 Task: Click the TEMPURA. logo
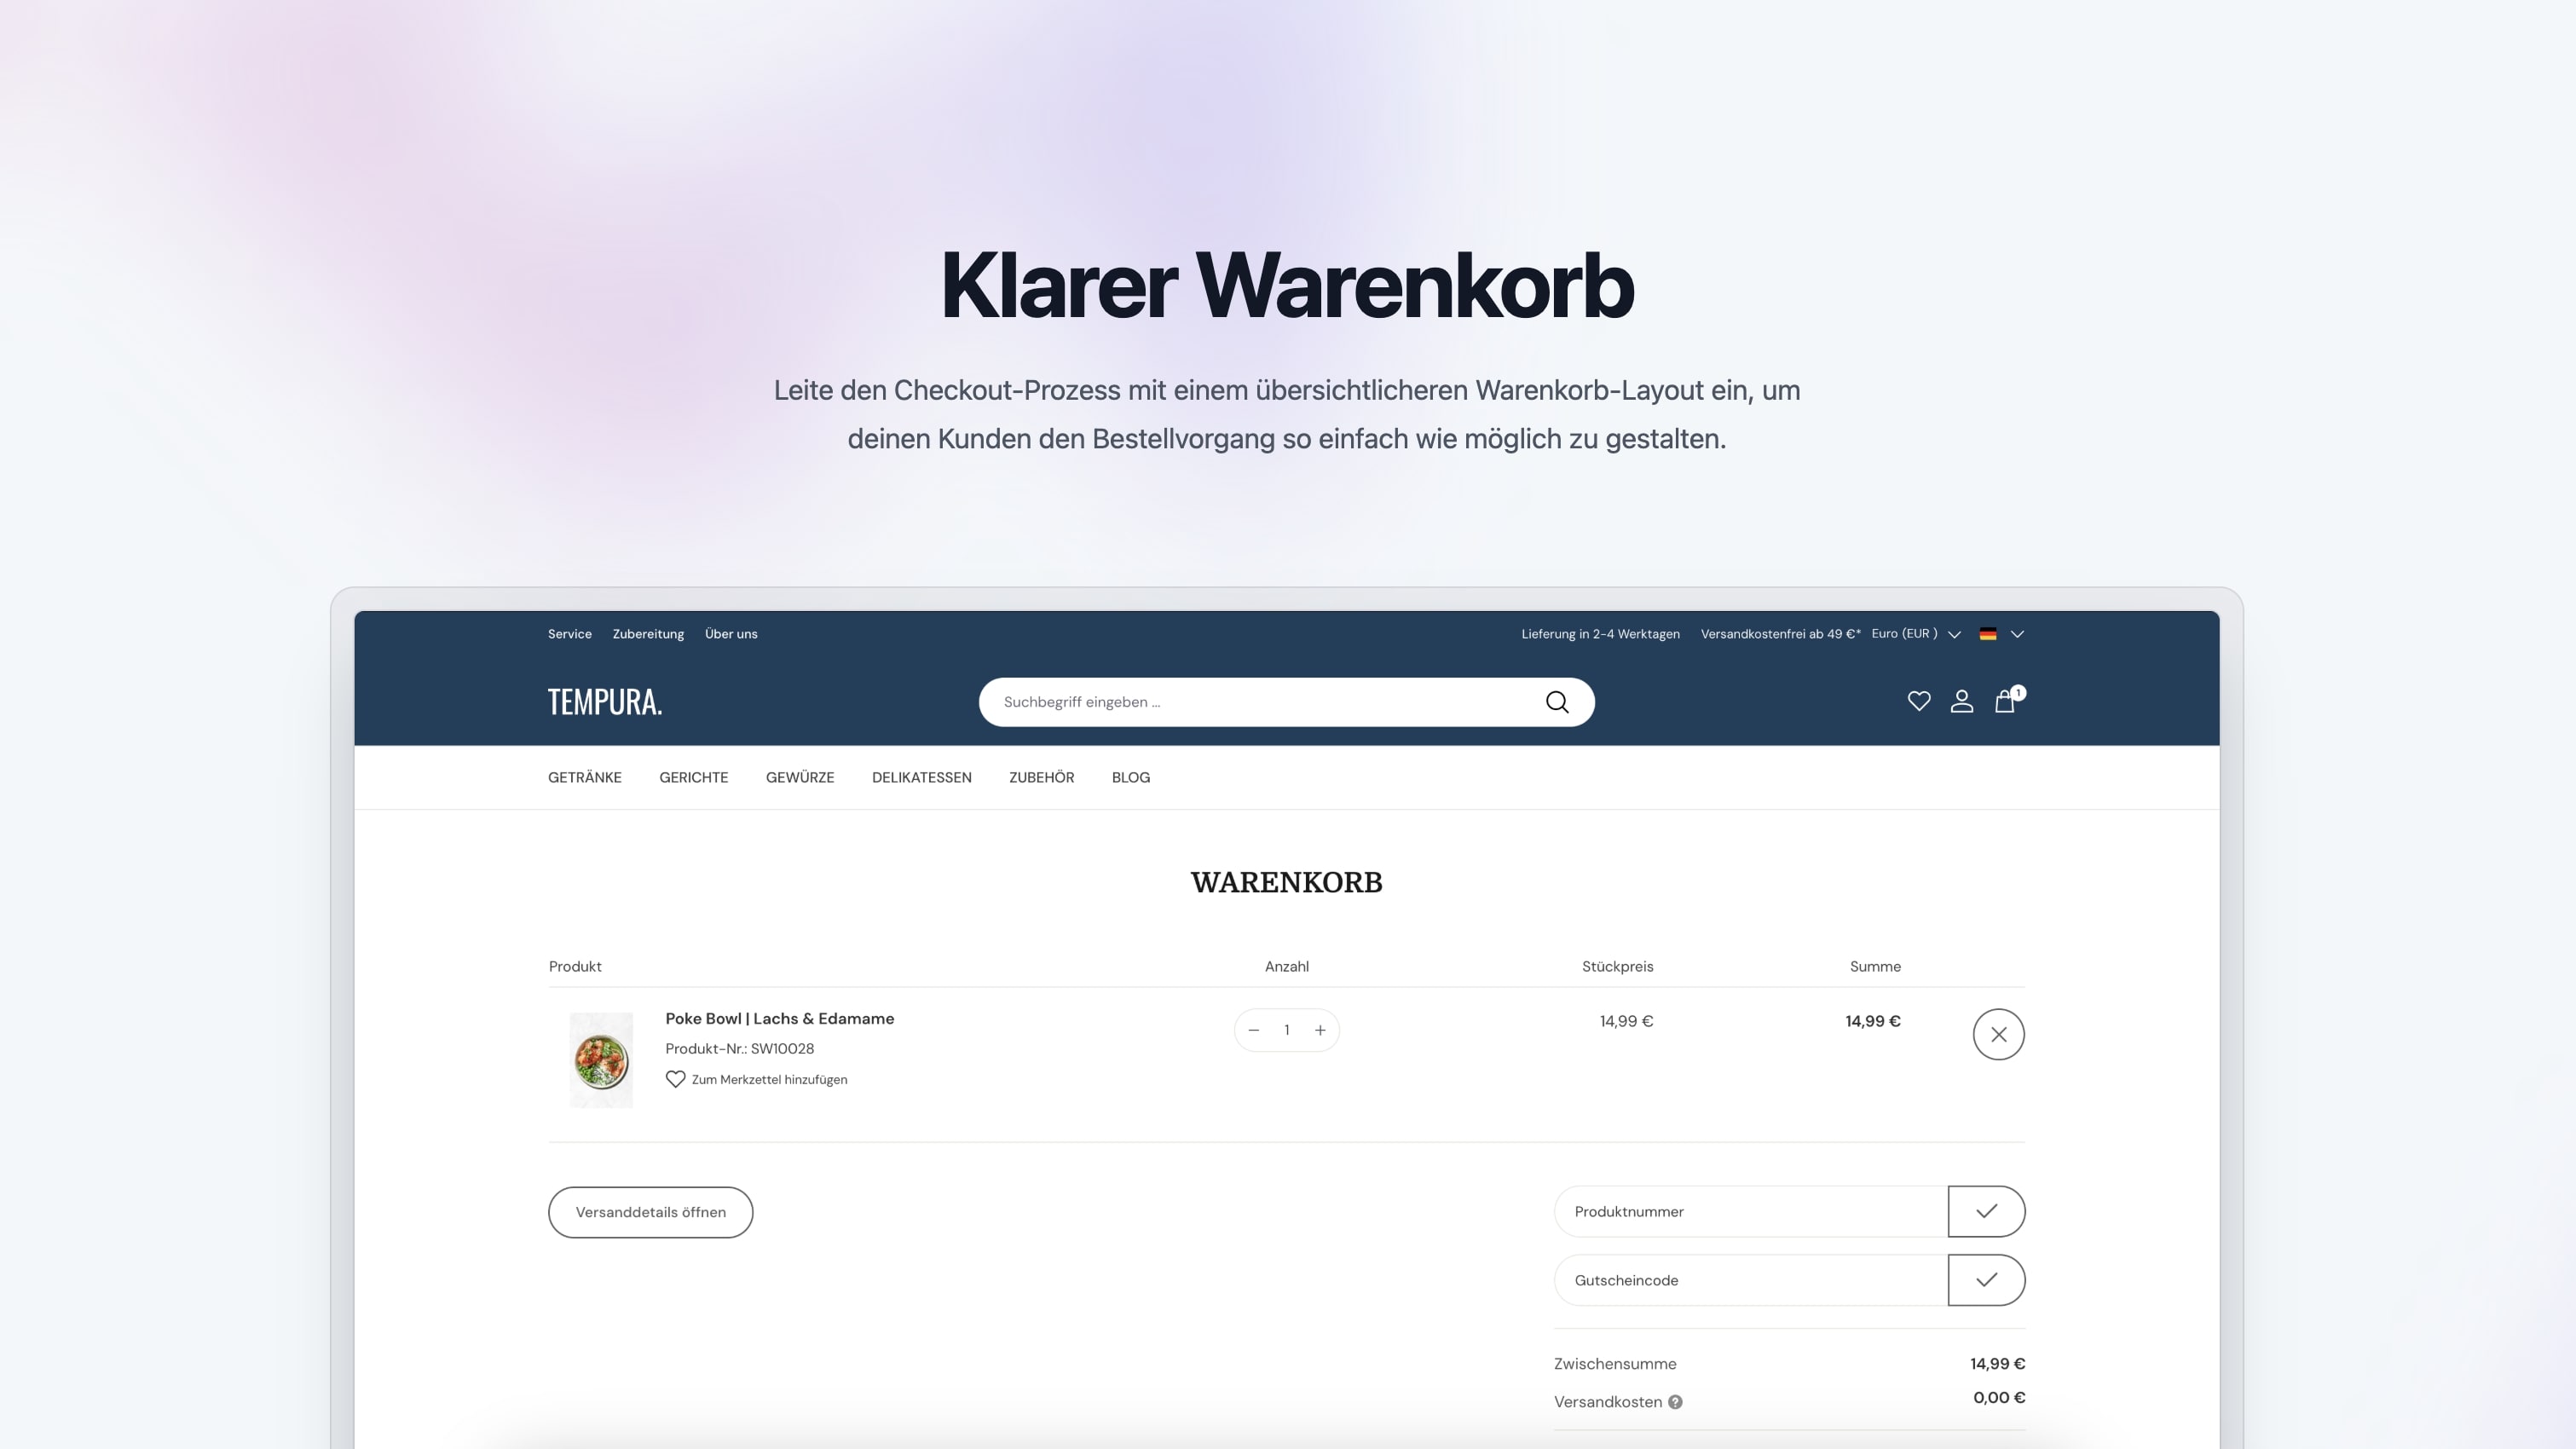tap(604, 702)
